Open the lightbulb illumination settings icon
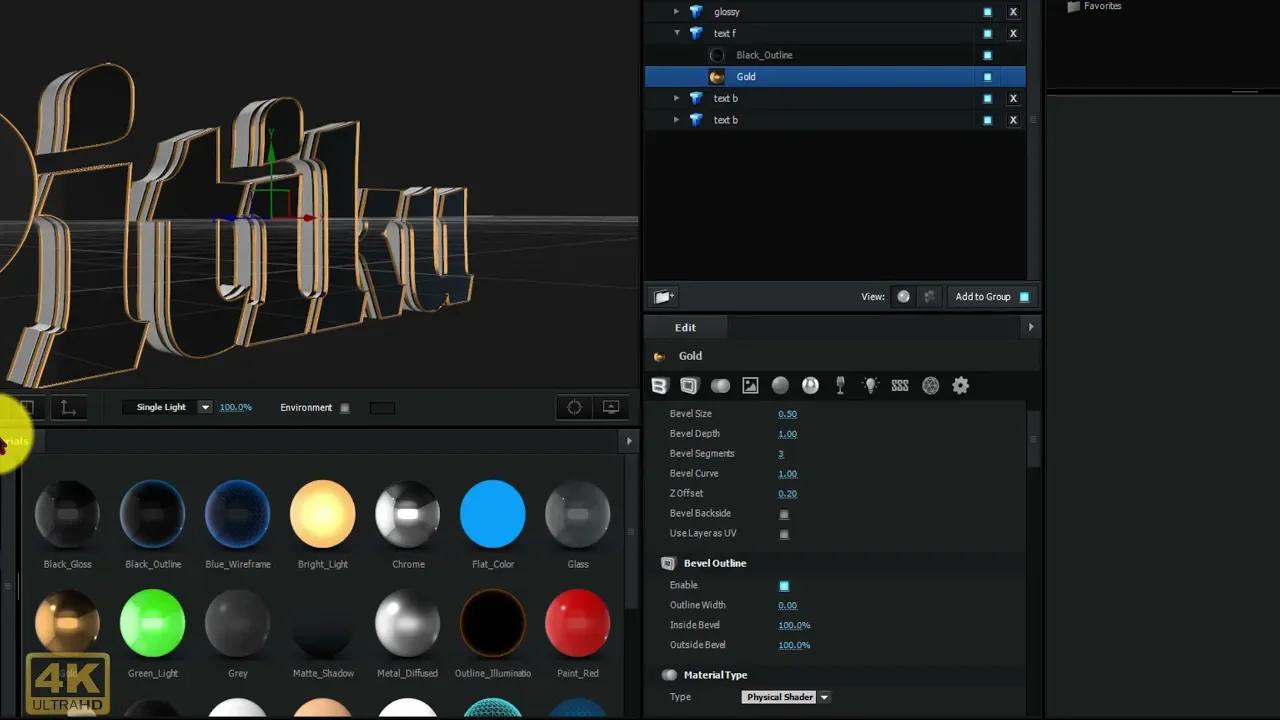The height and width of the screenshot is (720, 1280). click(x=869, y=385)
